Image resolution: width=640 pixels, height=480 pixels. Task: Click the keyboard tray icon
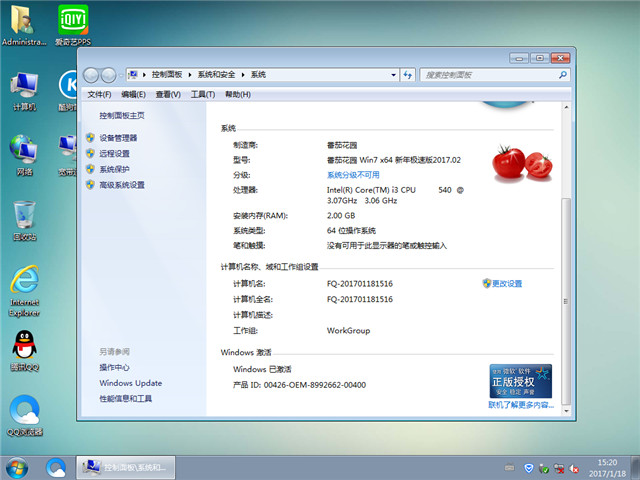[509, 467]
